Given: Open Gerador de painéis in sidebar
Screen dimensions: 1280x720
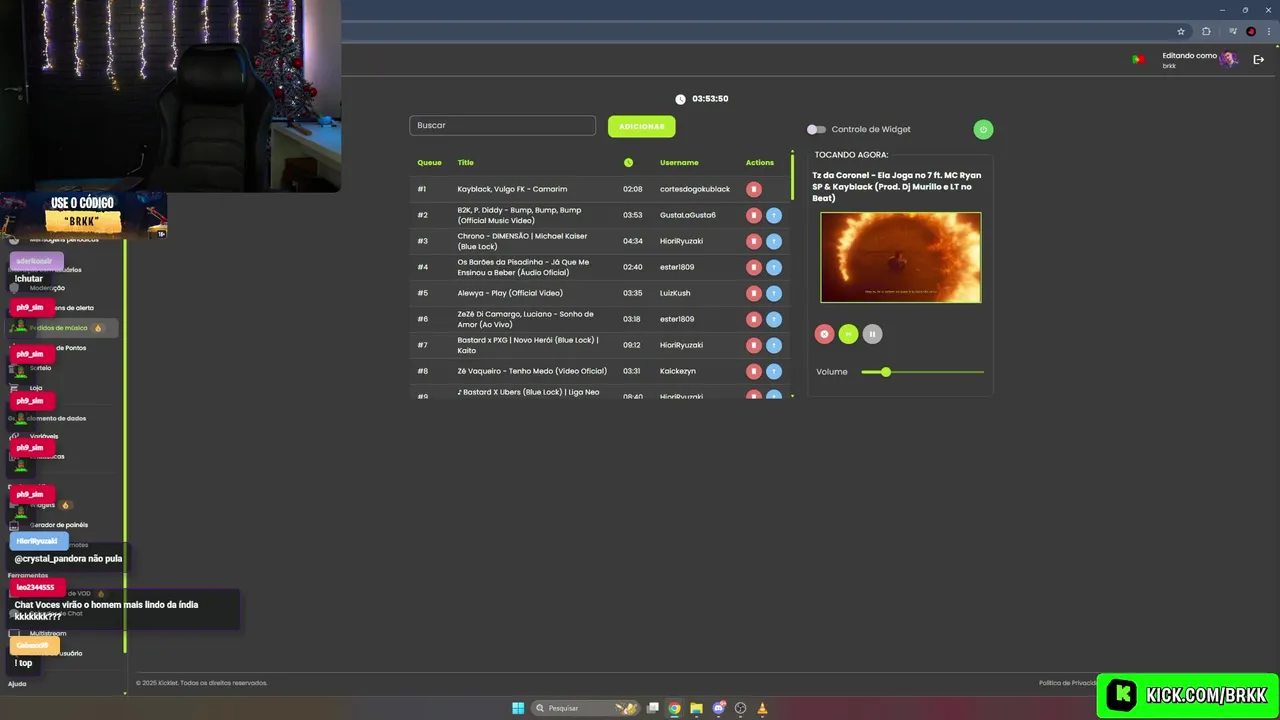Looking at the screenshot, I should click(x=59, y=525).
